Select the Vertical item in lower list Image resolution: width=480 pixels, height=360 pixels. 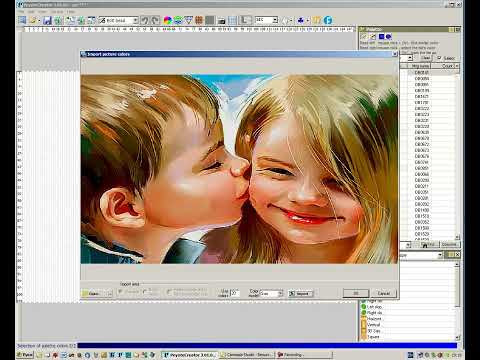click(x=373, y=325)
